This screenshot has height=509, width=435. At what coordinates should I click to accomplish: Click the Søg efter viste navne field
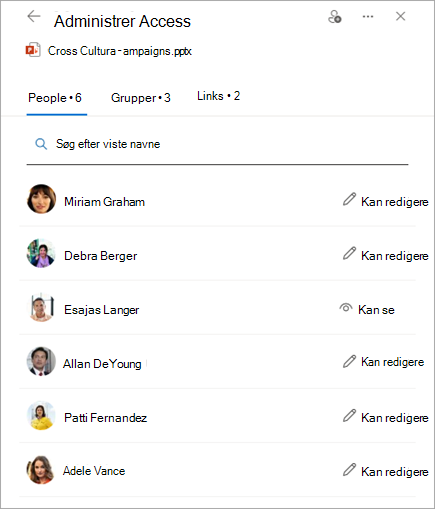[x=217, y=144]
